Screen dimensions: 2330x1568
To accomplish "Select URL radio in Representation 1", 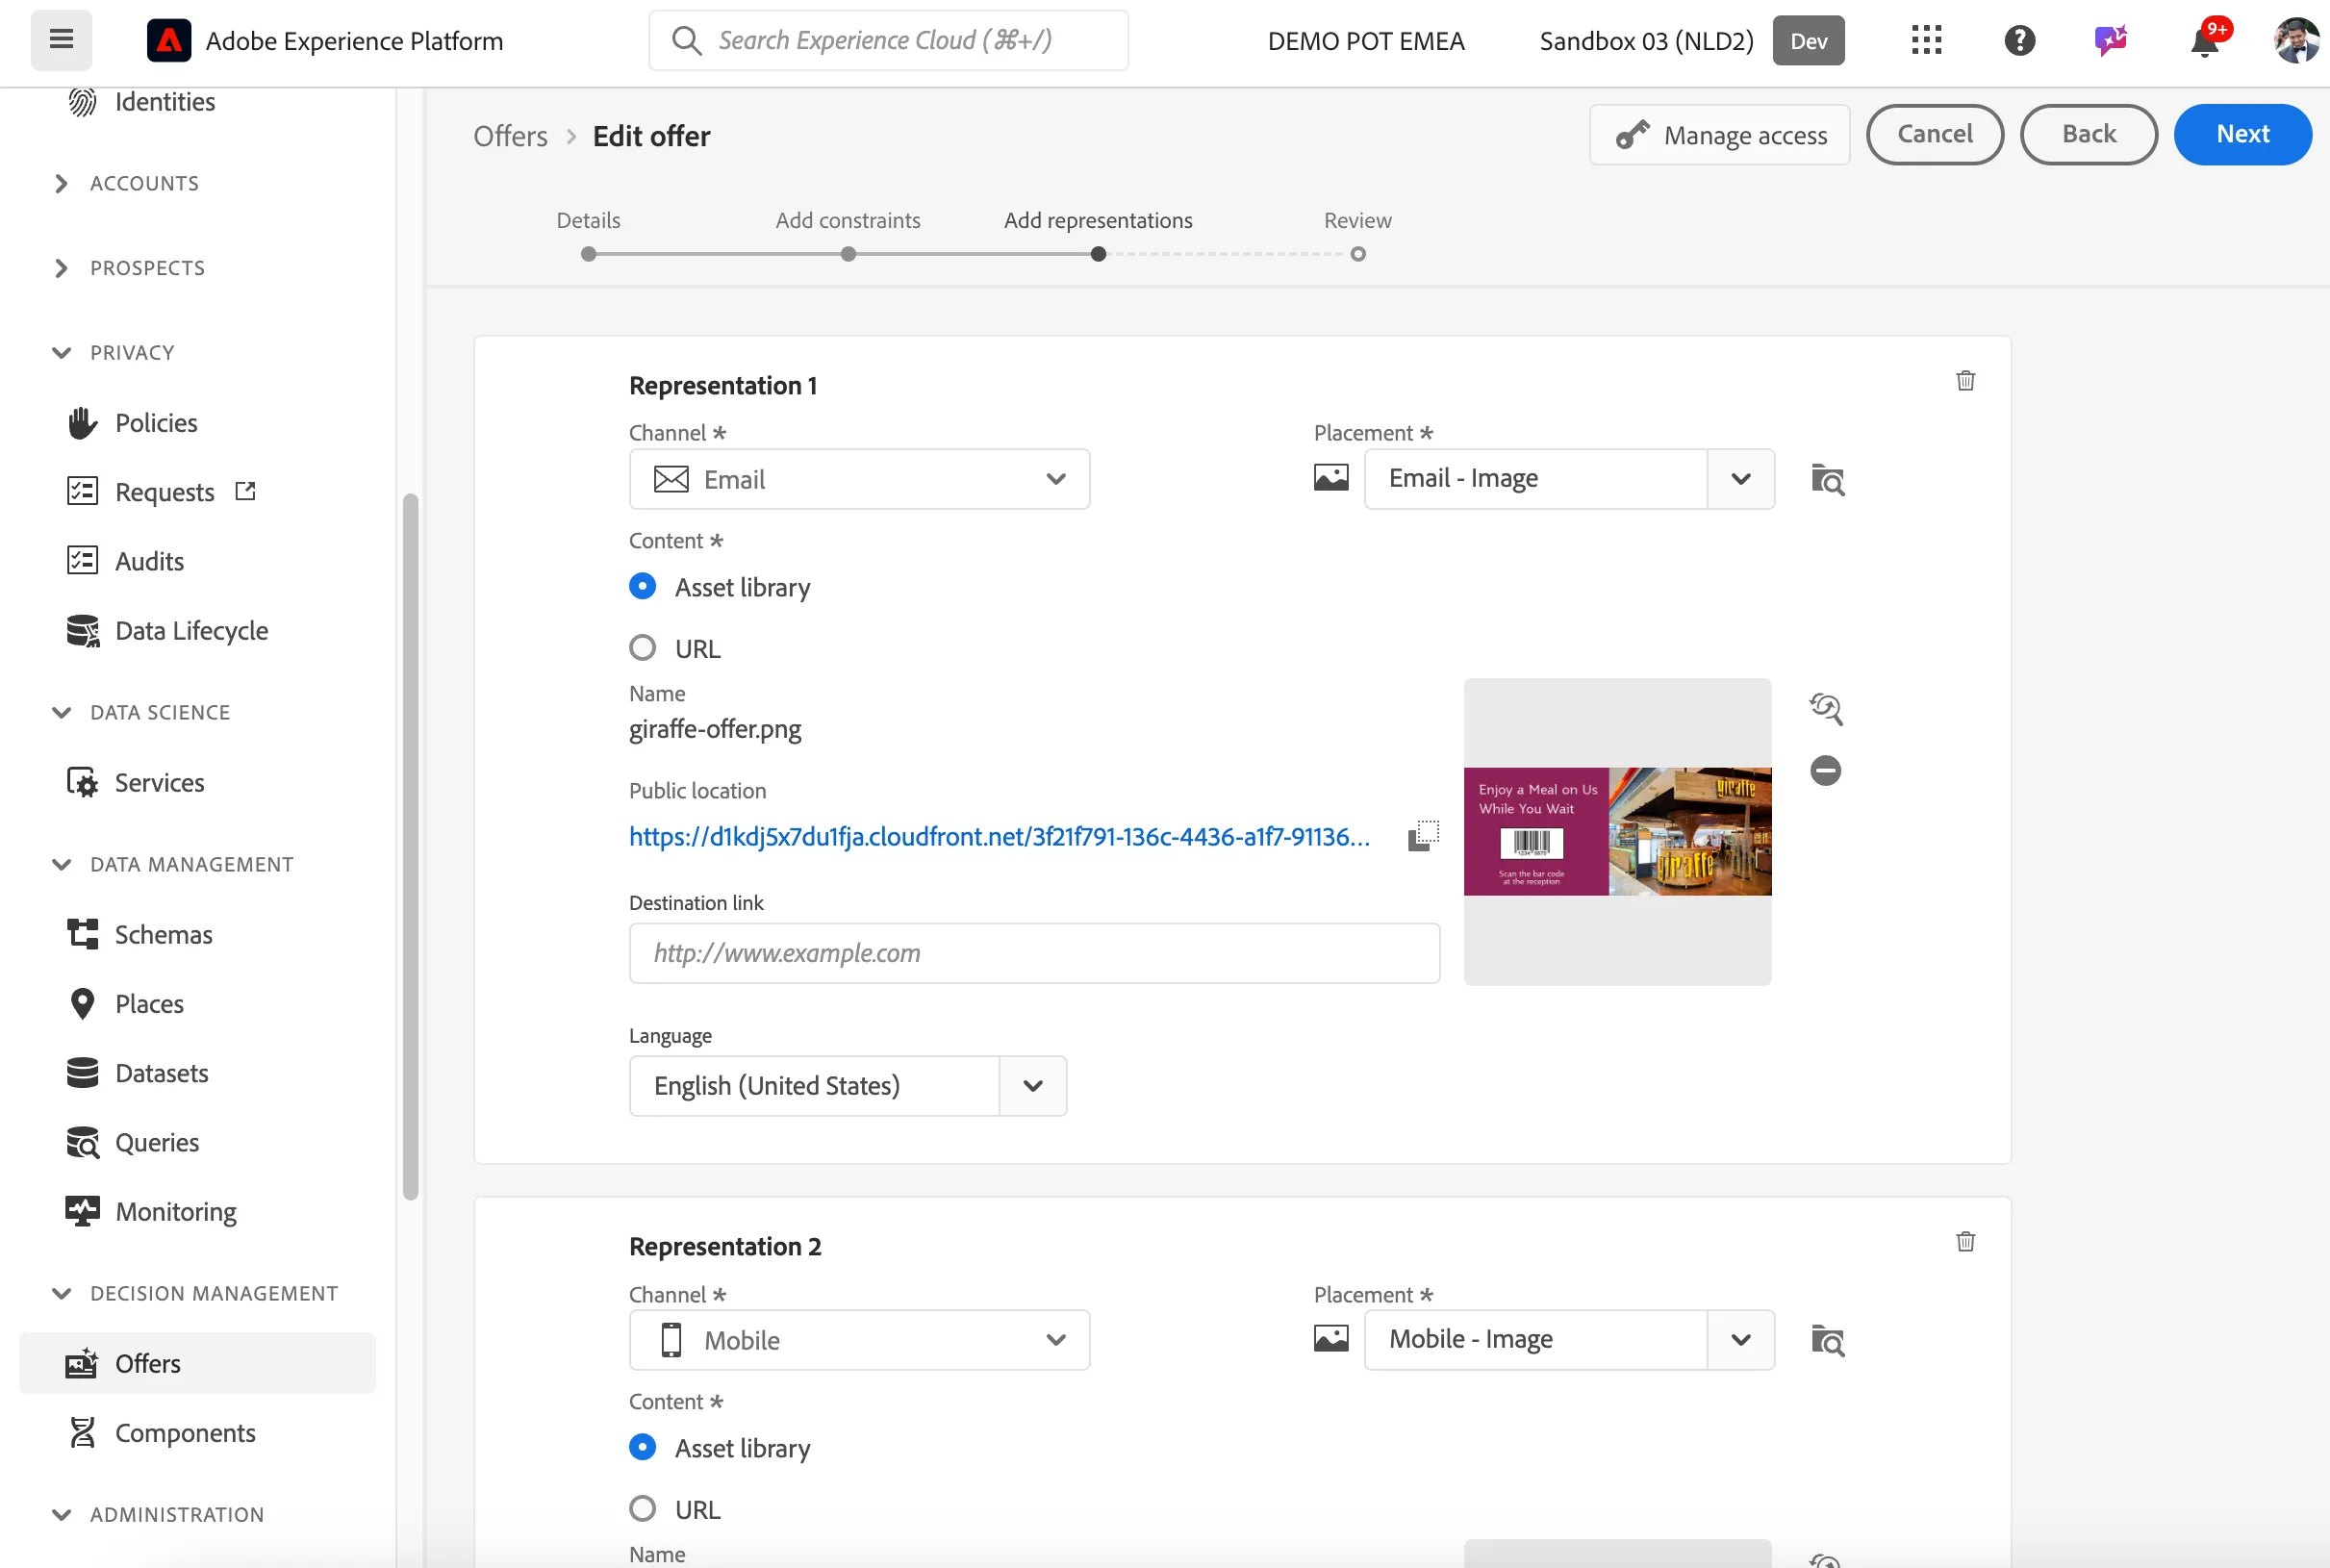I will tap(643, 648).
